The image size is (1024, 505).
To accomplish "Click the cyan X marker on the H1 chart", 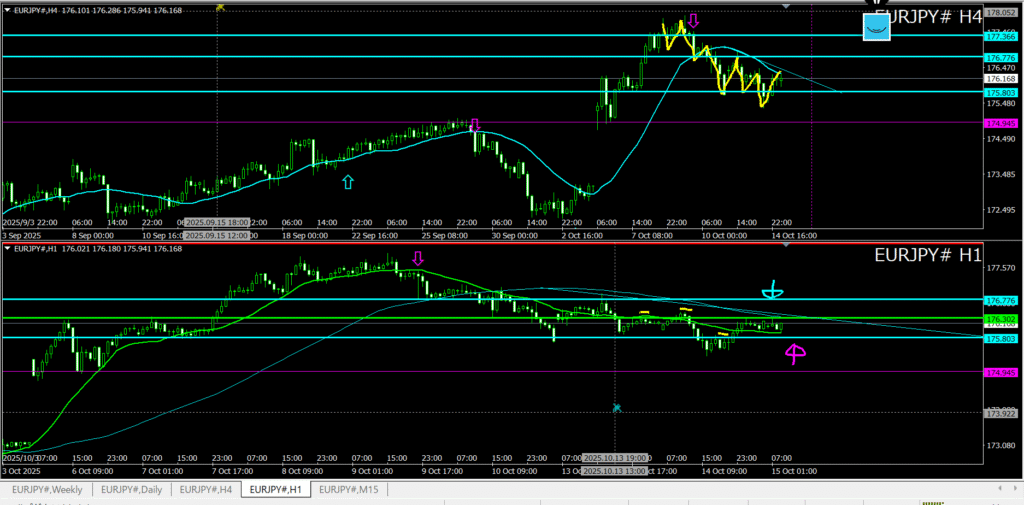I will [x=617, y=408].
